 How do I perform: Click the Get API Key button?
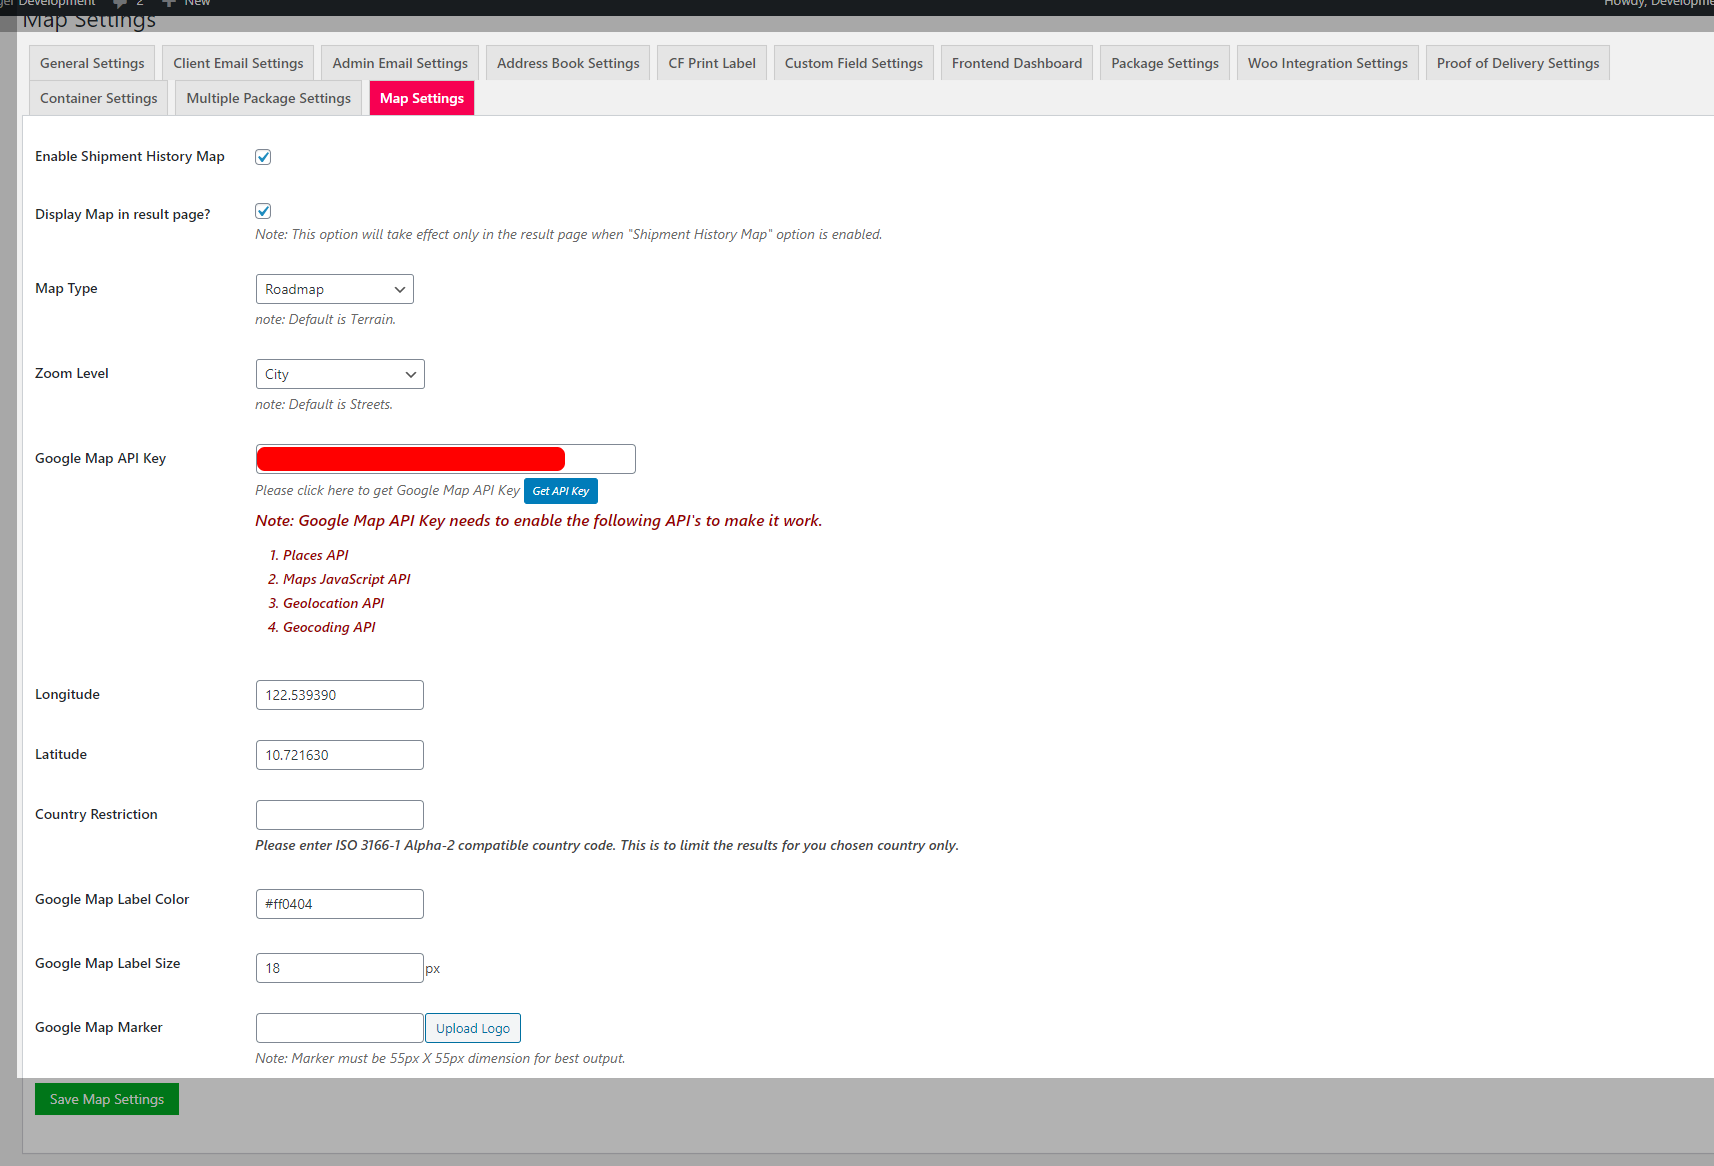tap(560, 491)
